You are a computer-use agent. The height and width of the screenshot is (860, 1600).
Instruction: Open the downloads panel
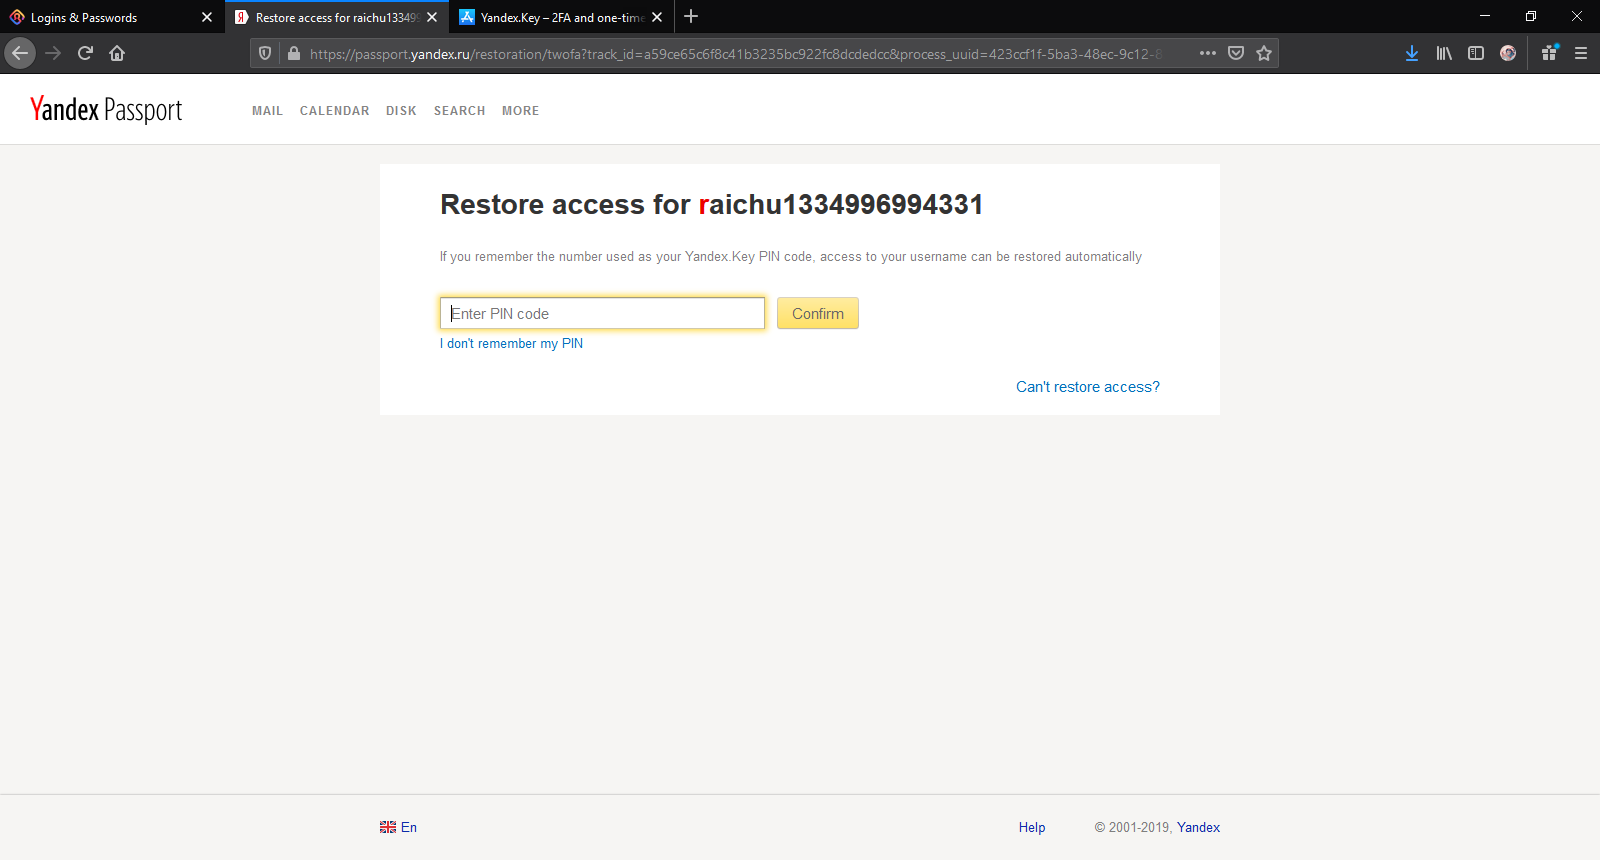click(x=1412, y=53)
